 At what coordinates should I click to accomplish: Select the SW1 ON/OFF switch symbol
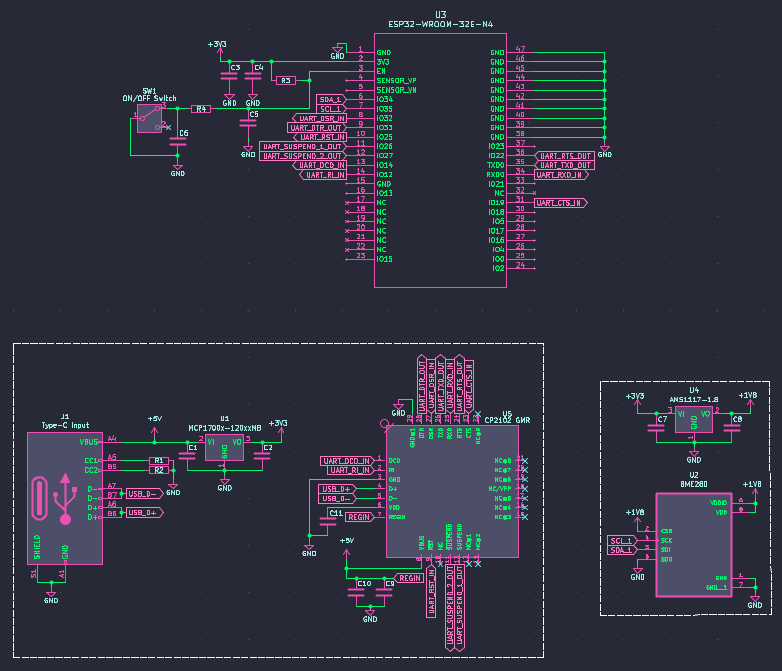[150, 120]
